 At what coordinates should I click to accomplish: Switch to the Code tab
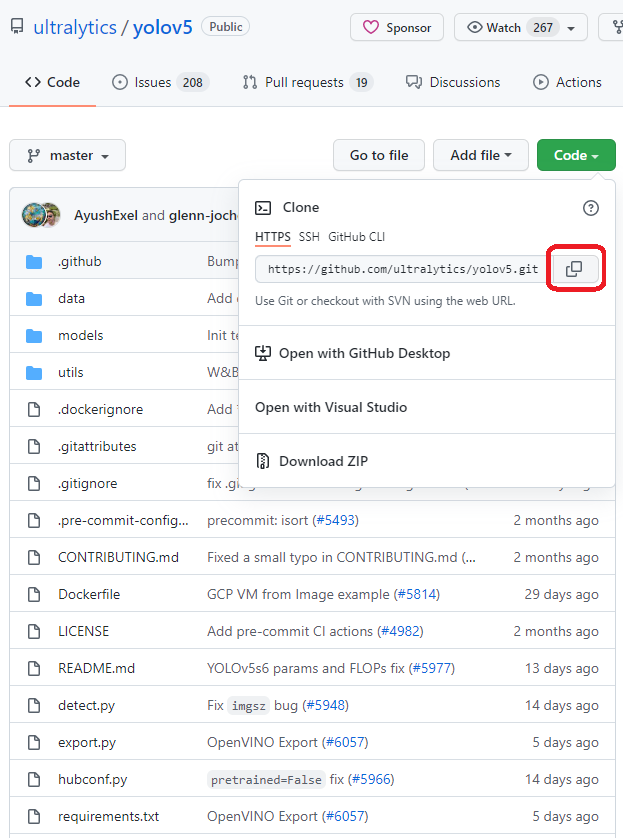point(52,82)
